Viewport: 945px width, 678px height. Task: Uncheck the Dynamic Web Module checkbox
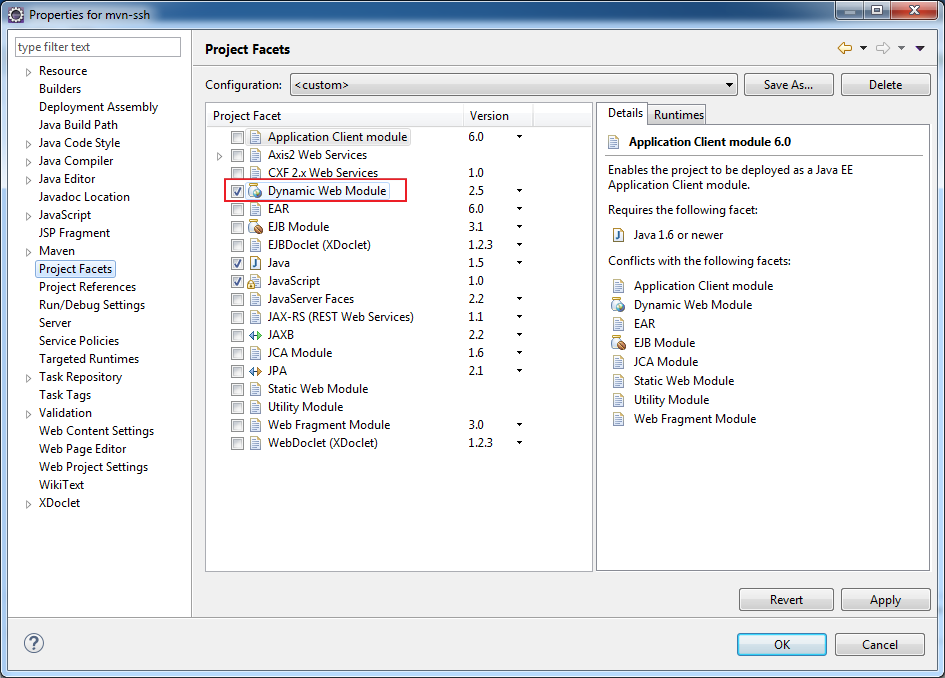pos(237,191)
